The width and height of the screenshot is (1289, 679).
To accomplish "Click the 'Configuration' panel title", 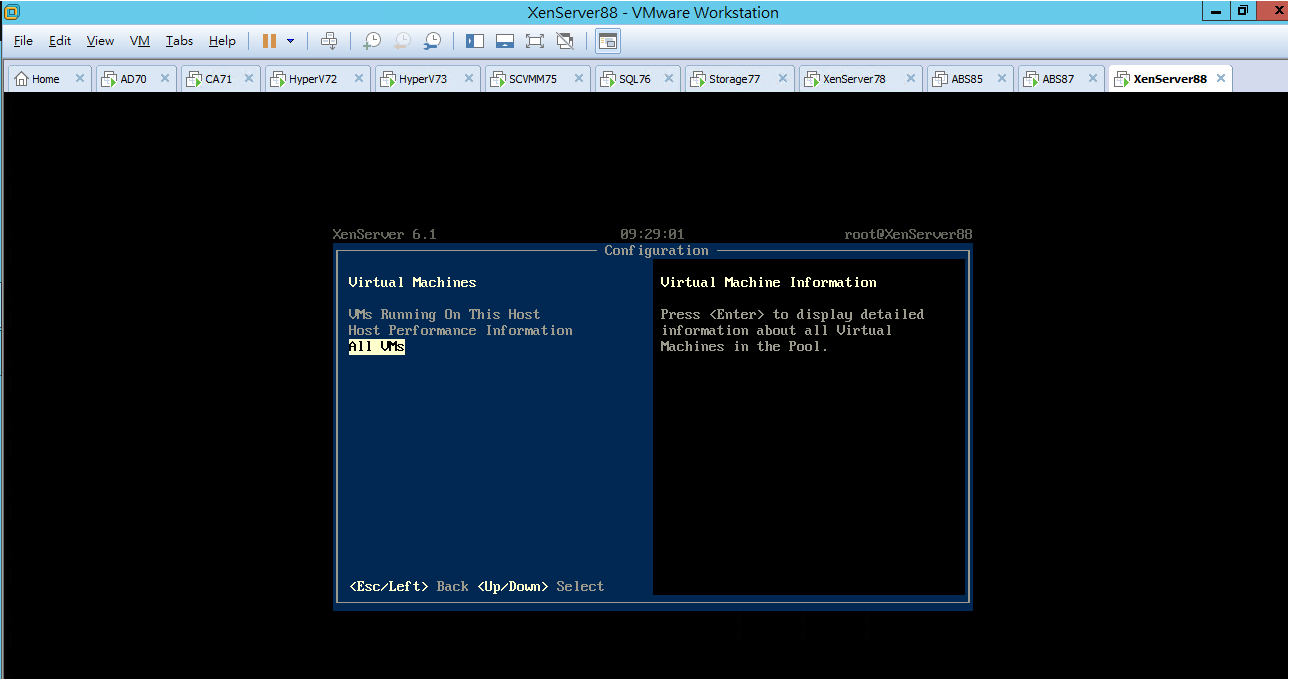I will [x=656, y=250].
